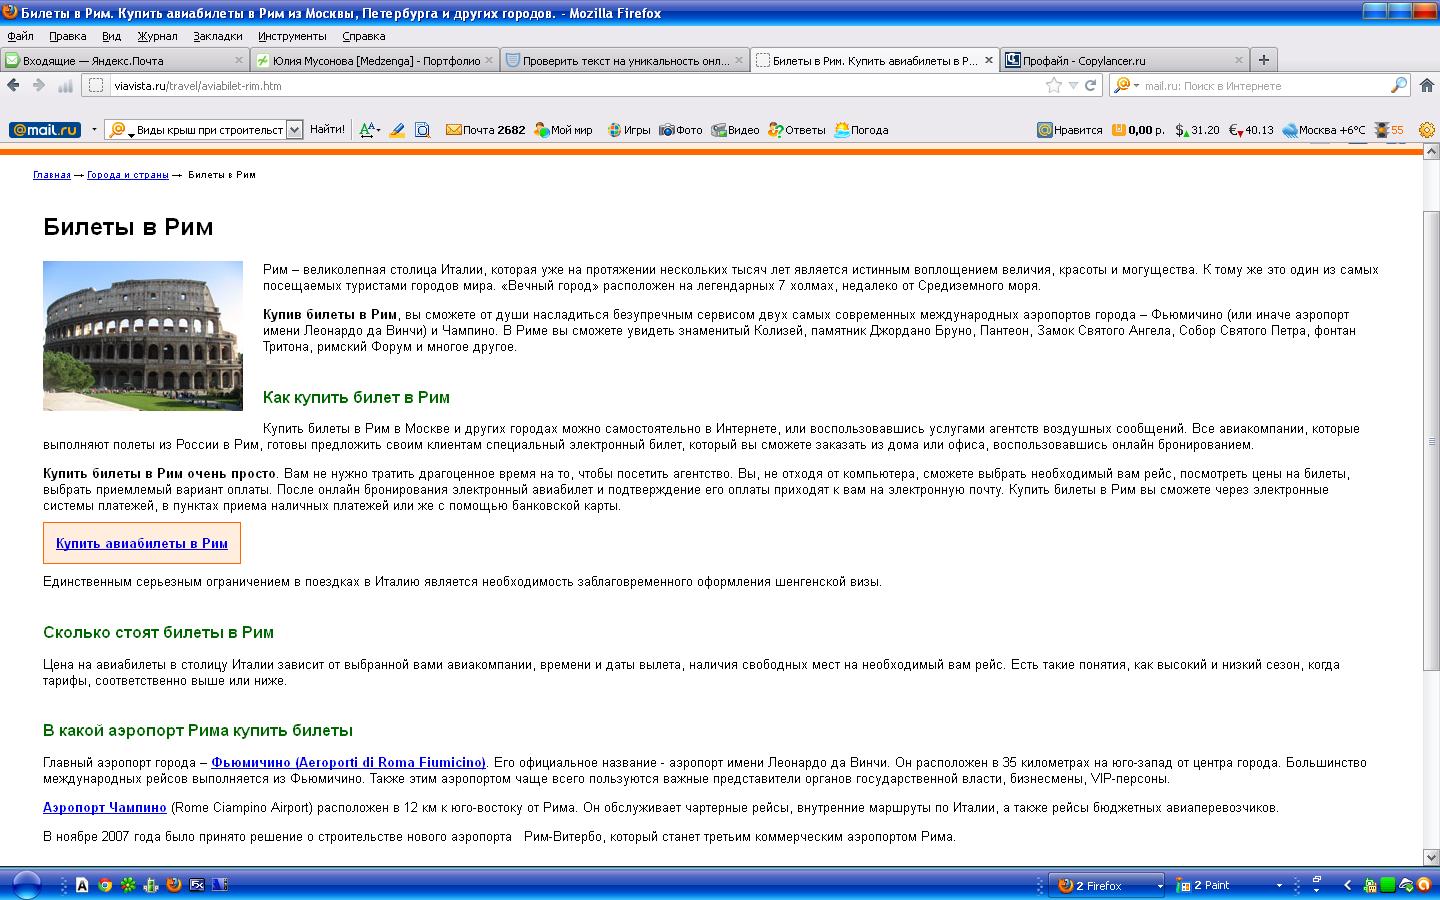The width and height of the screenshot is (1440, 900).
Task: Open the Инструменты menu
Action: pyautogui.click(x=292, y=36)
